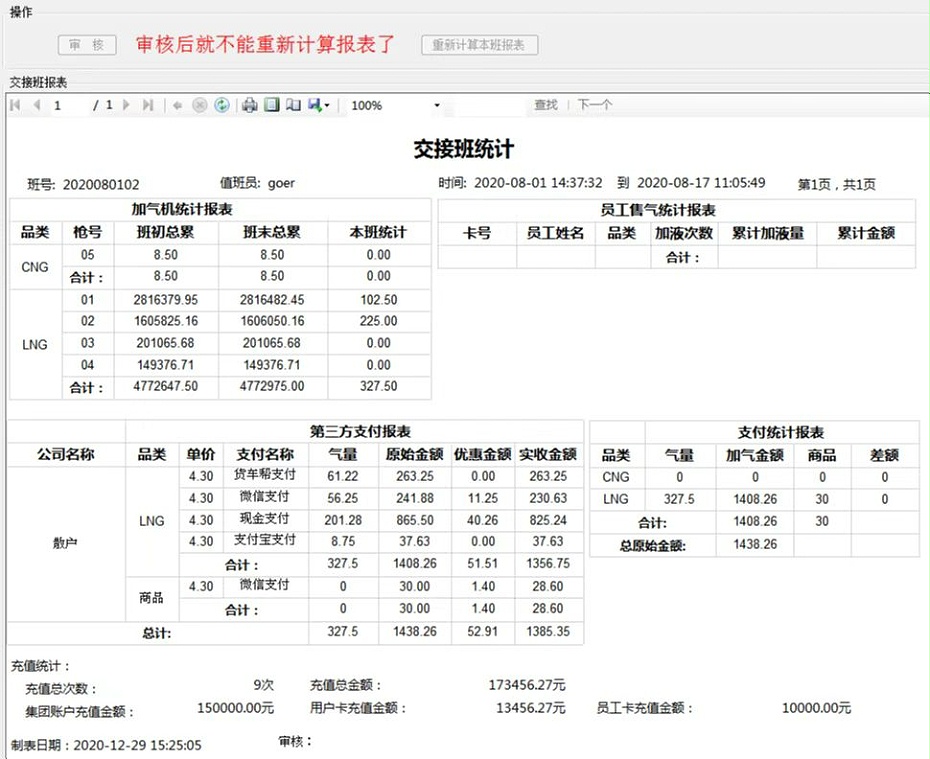930x759 pixels.
Task: Click the 审核 button
Action: 86,45
